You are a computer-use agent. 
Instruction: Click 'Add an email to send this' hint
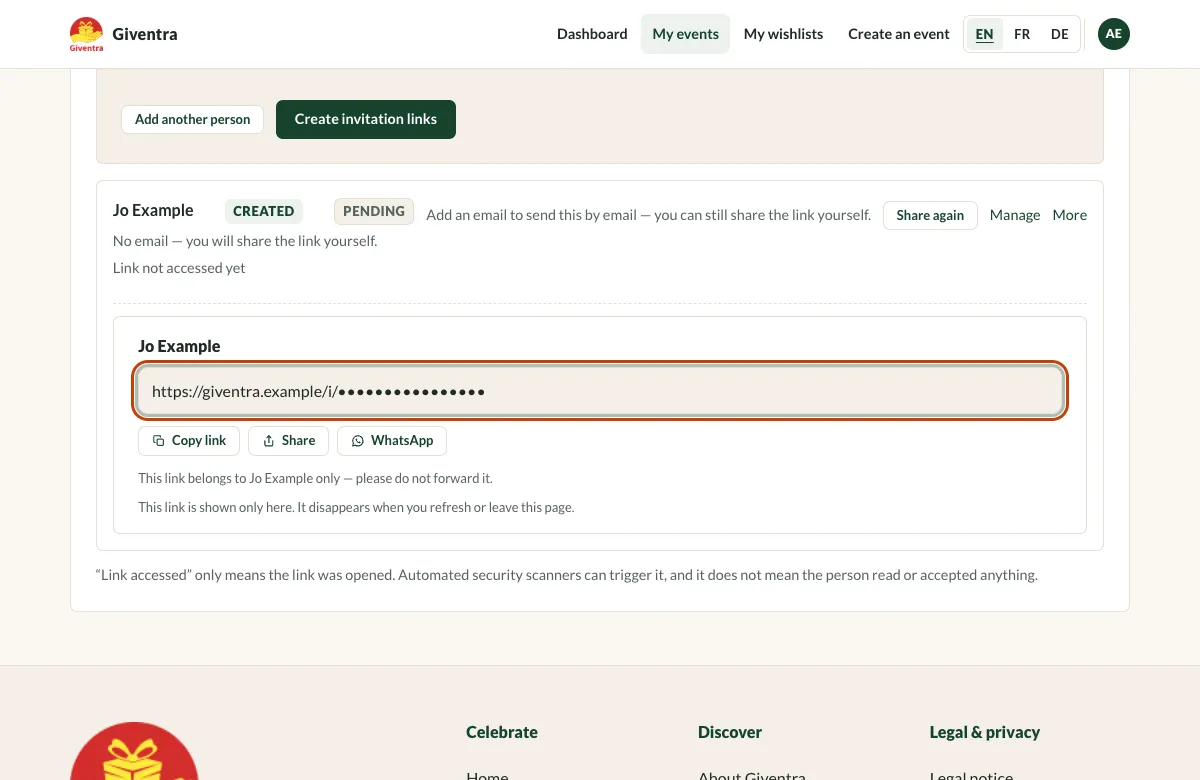[x=648, y=215]
